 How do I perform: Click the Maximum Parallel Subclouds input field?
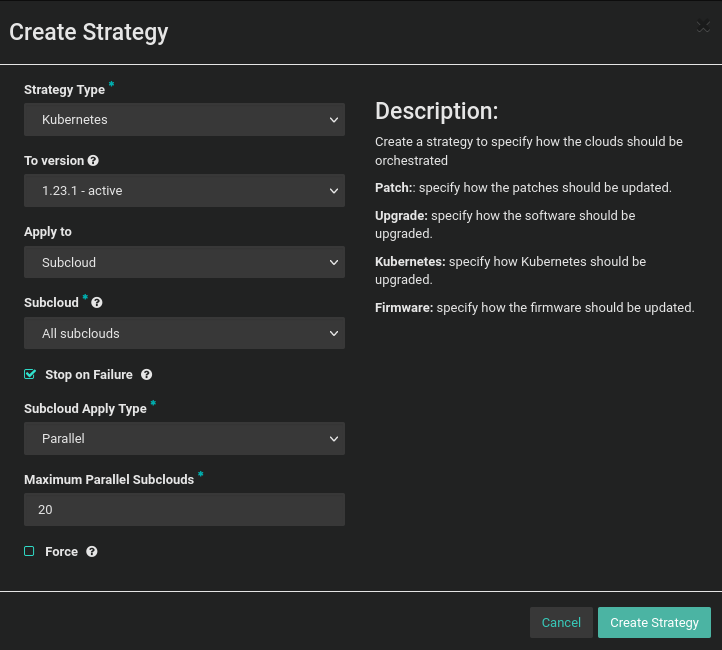coord(184,510)
